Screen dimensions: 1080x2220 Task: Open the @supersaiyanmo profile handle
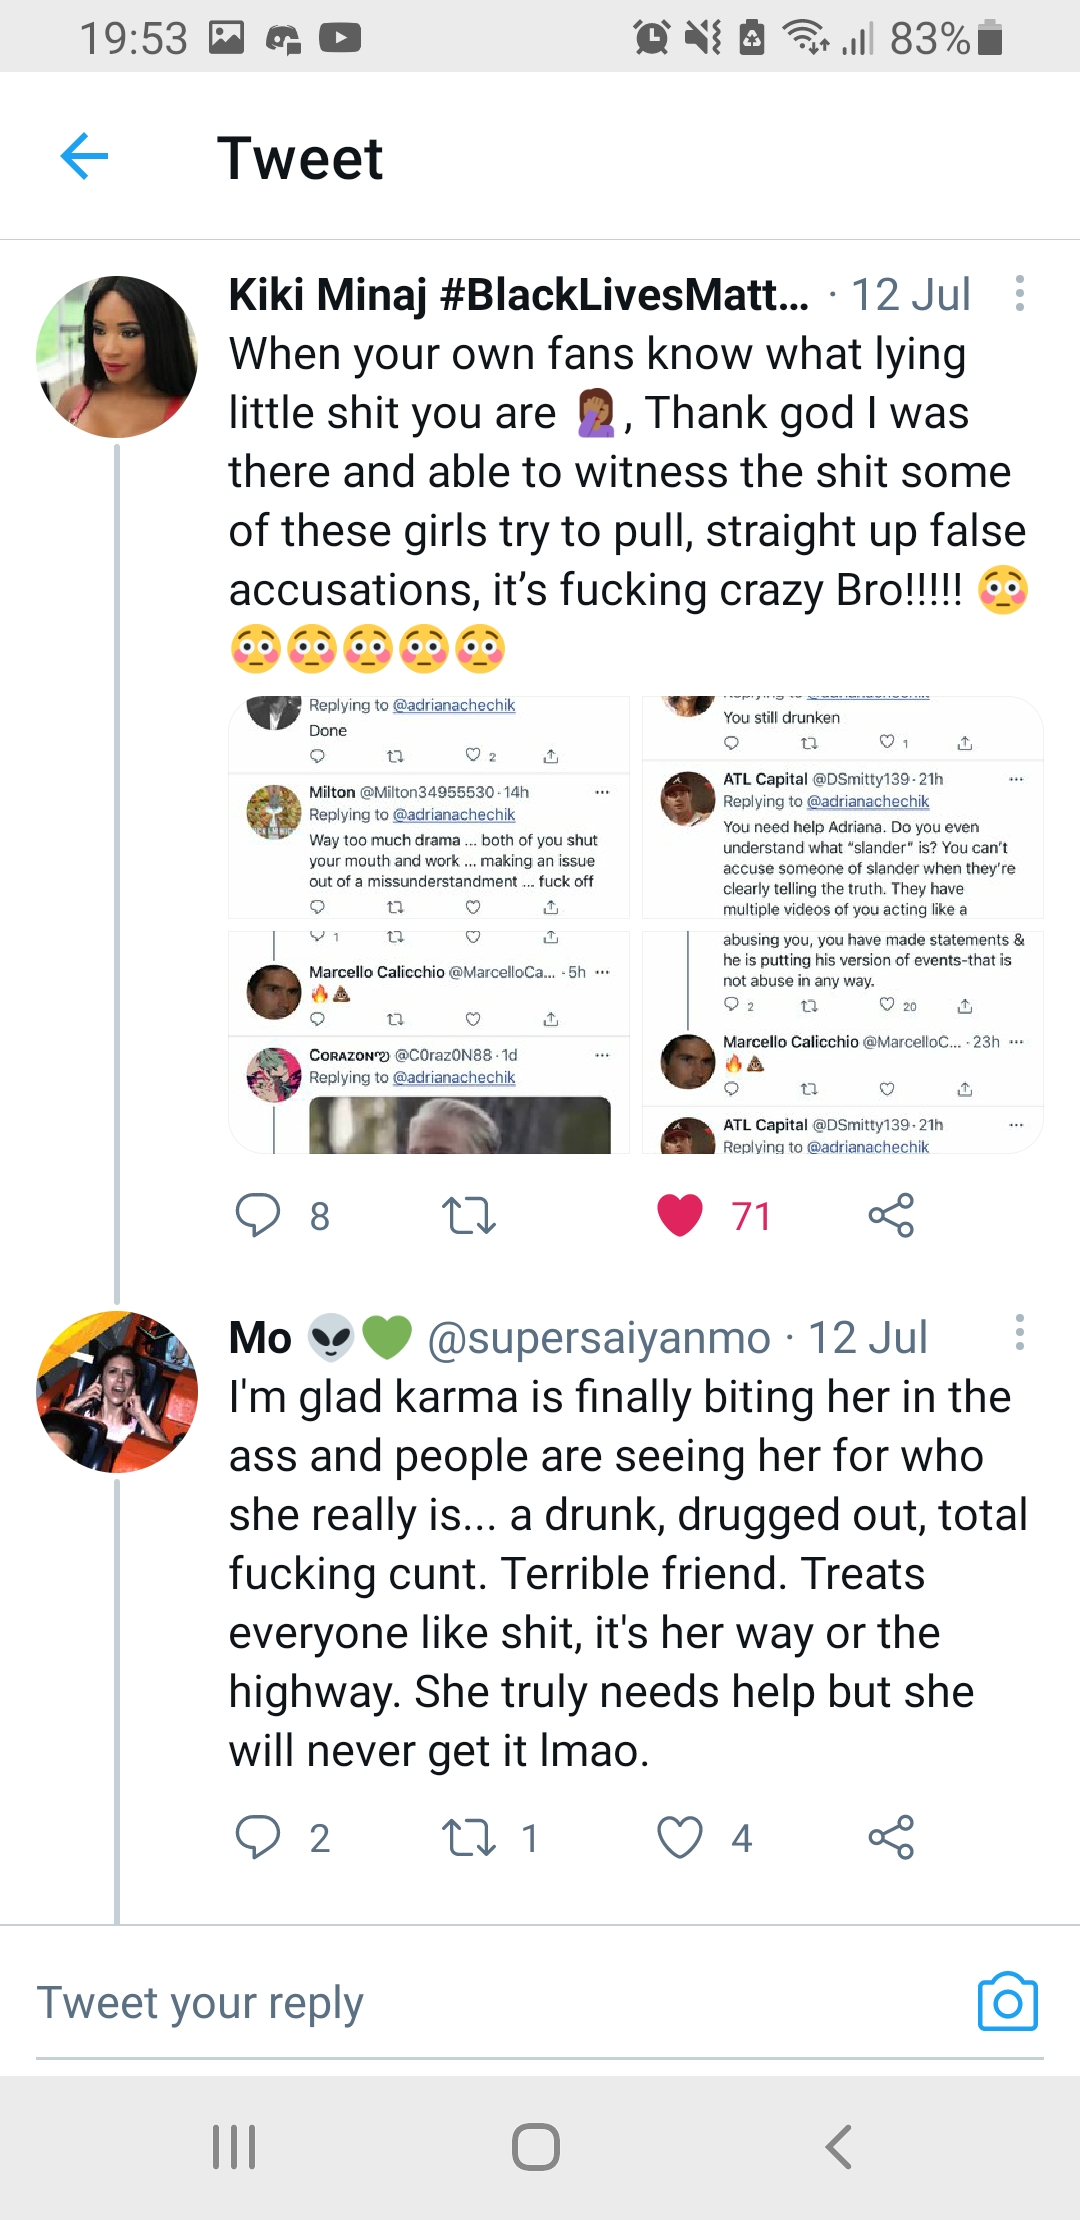[x=599, y=1338]
